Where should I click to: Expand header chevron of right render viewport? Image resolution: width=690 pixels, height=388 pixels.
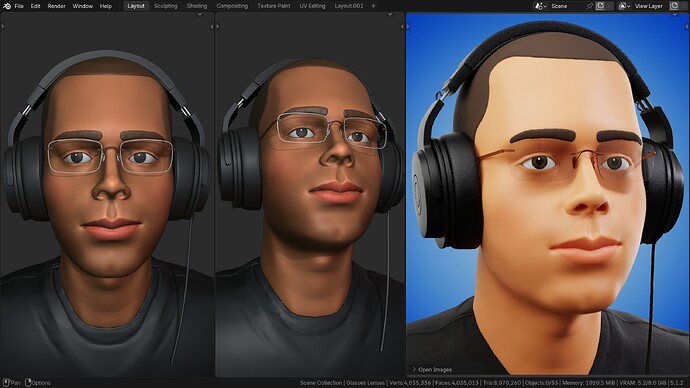click(675, 15)
